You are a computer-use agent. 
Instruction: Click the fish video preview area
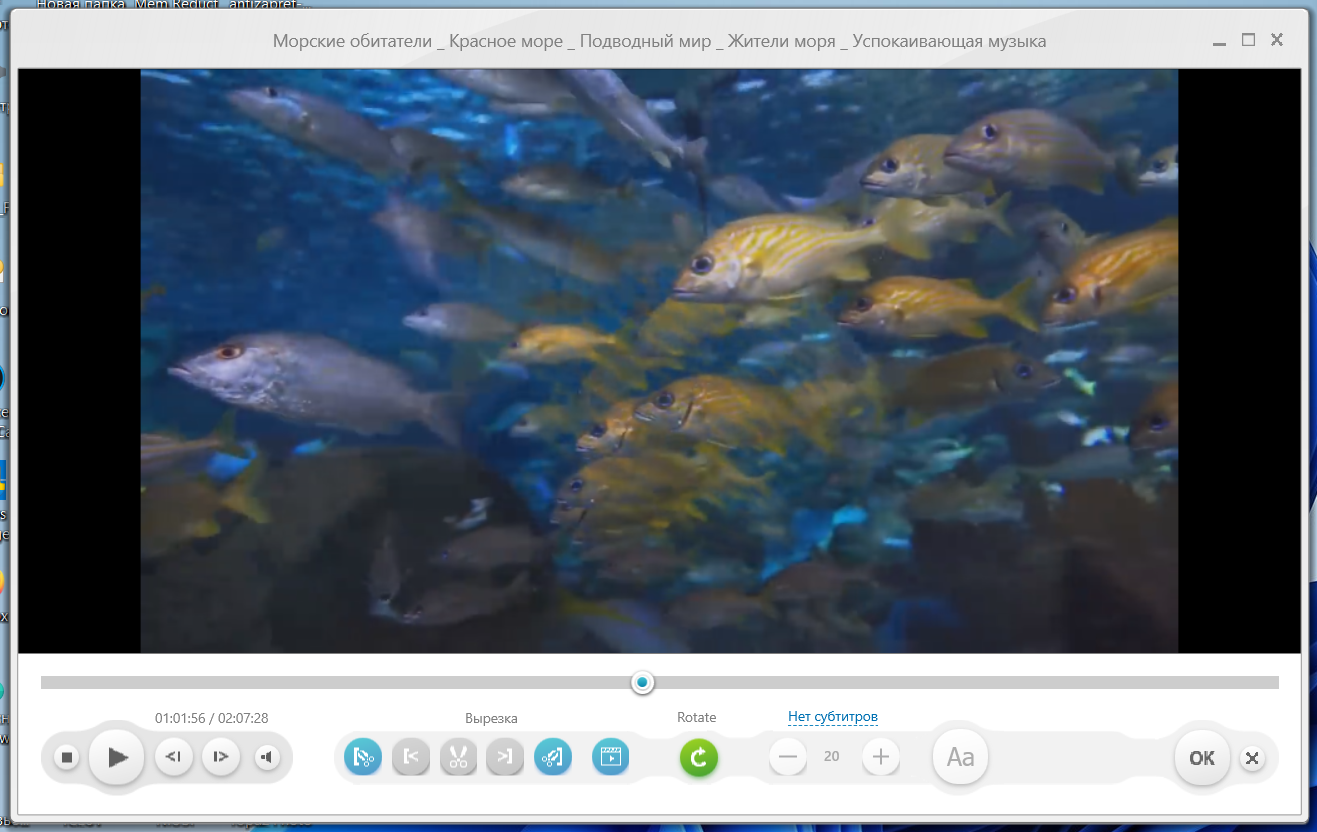pyautogui.click(x=659, y=361)
